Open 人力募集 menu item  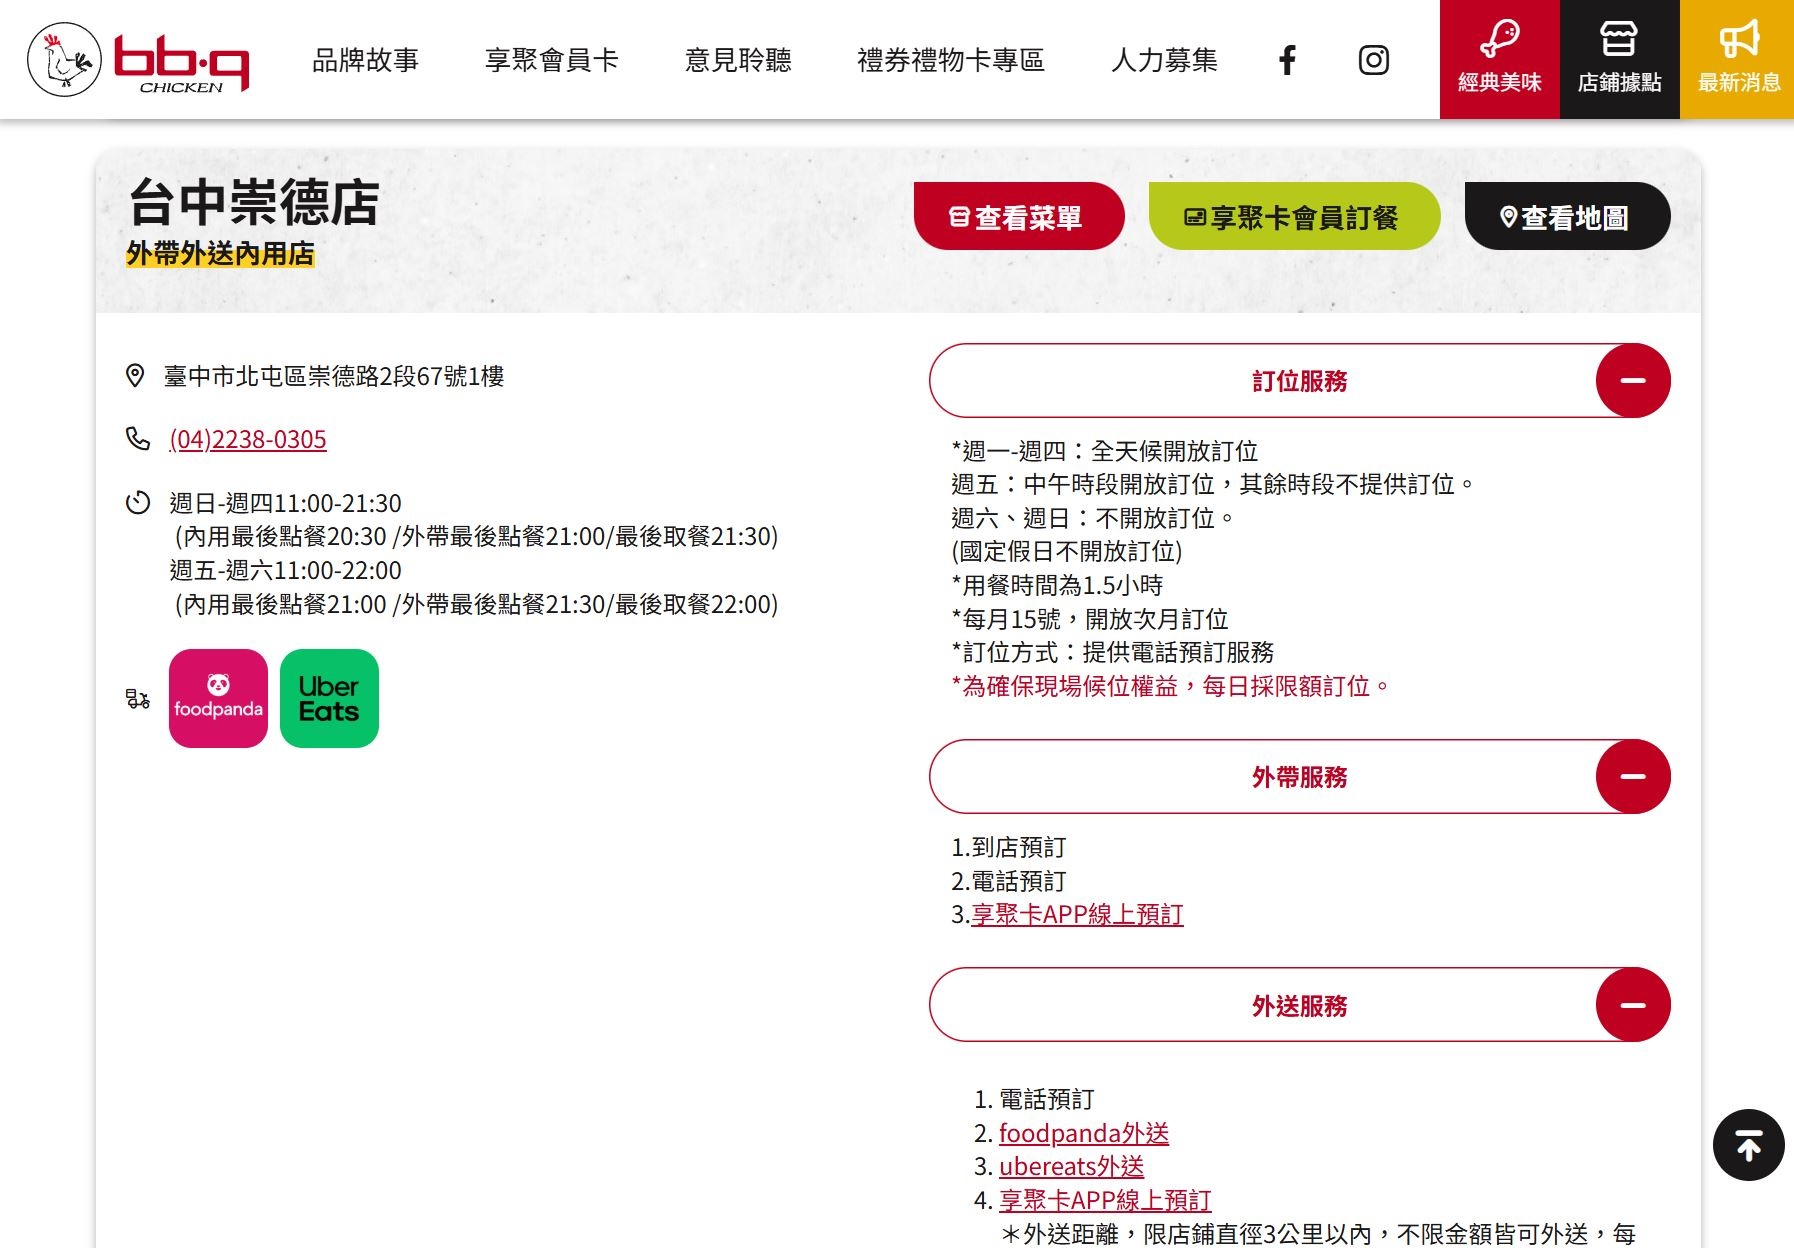(1164, 60)
